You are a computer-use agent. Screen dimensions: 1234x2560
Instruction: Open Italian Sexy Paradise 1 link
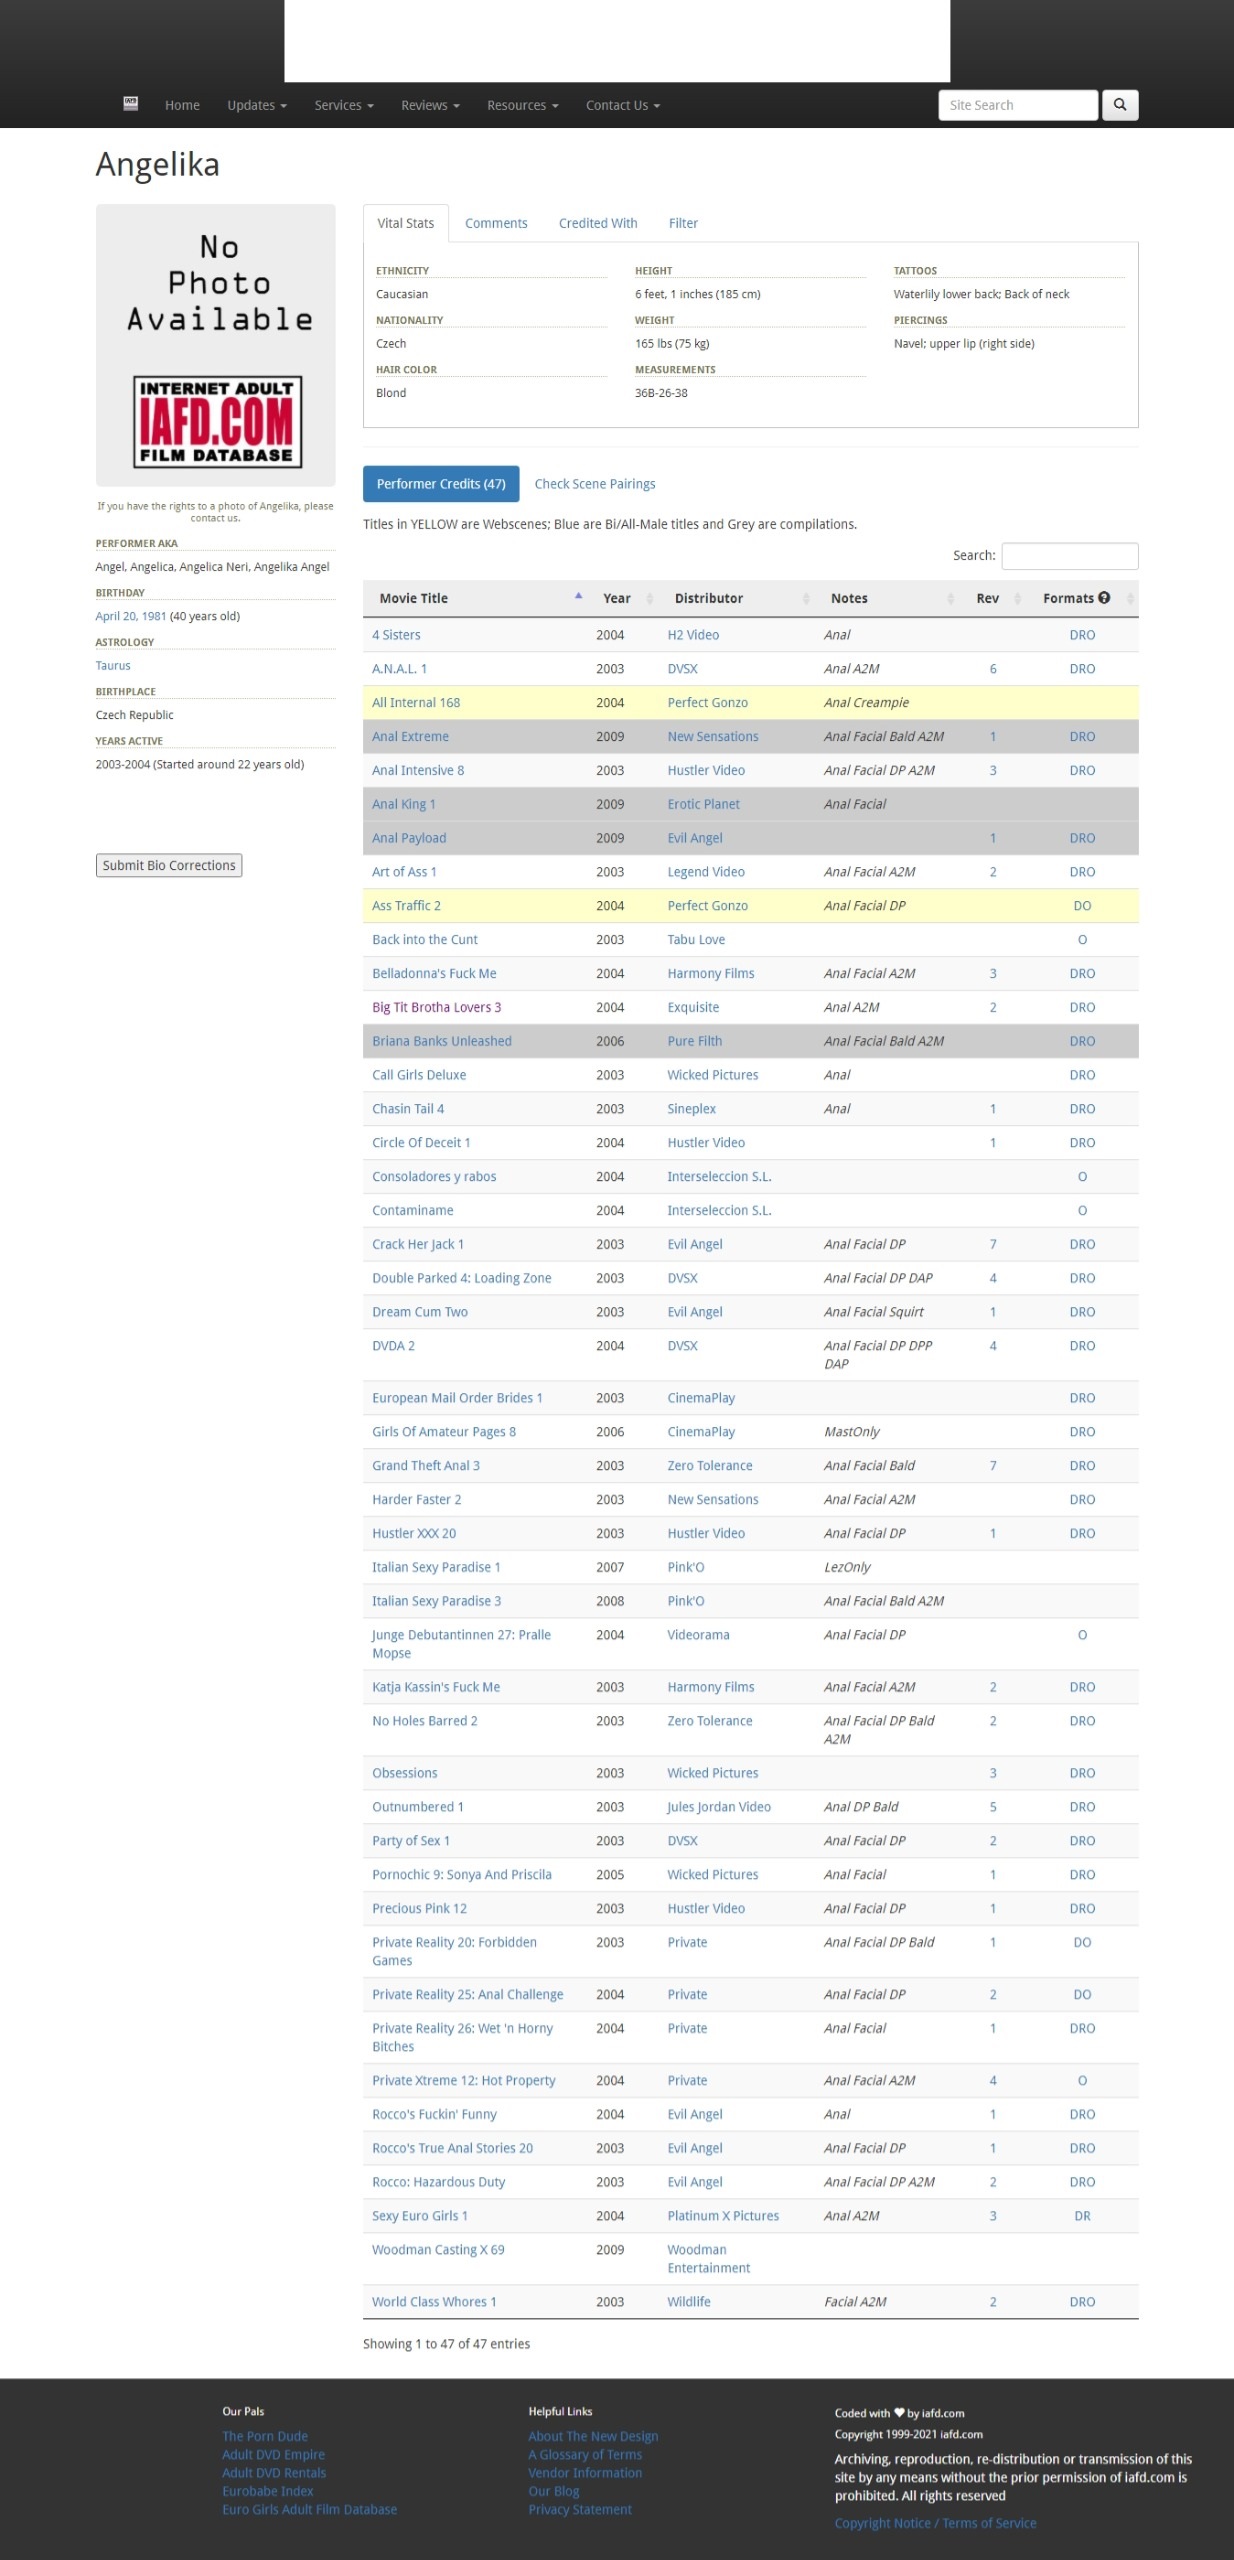436,1567
